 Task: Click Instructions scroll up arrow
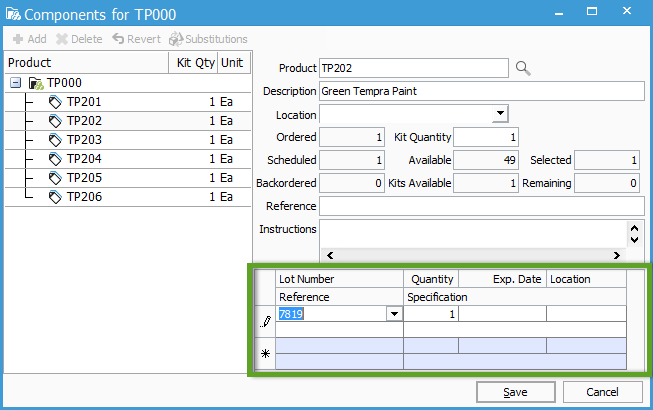point(634,228)
